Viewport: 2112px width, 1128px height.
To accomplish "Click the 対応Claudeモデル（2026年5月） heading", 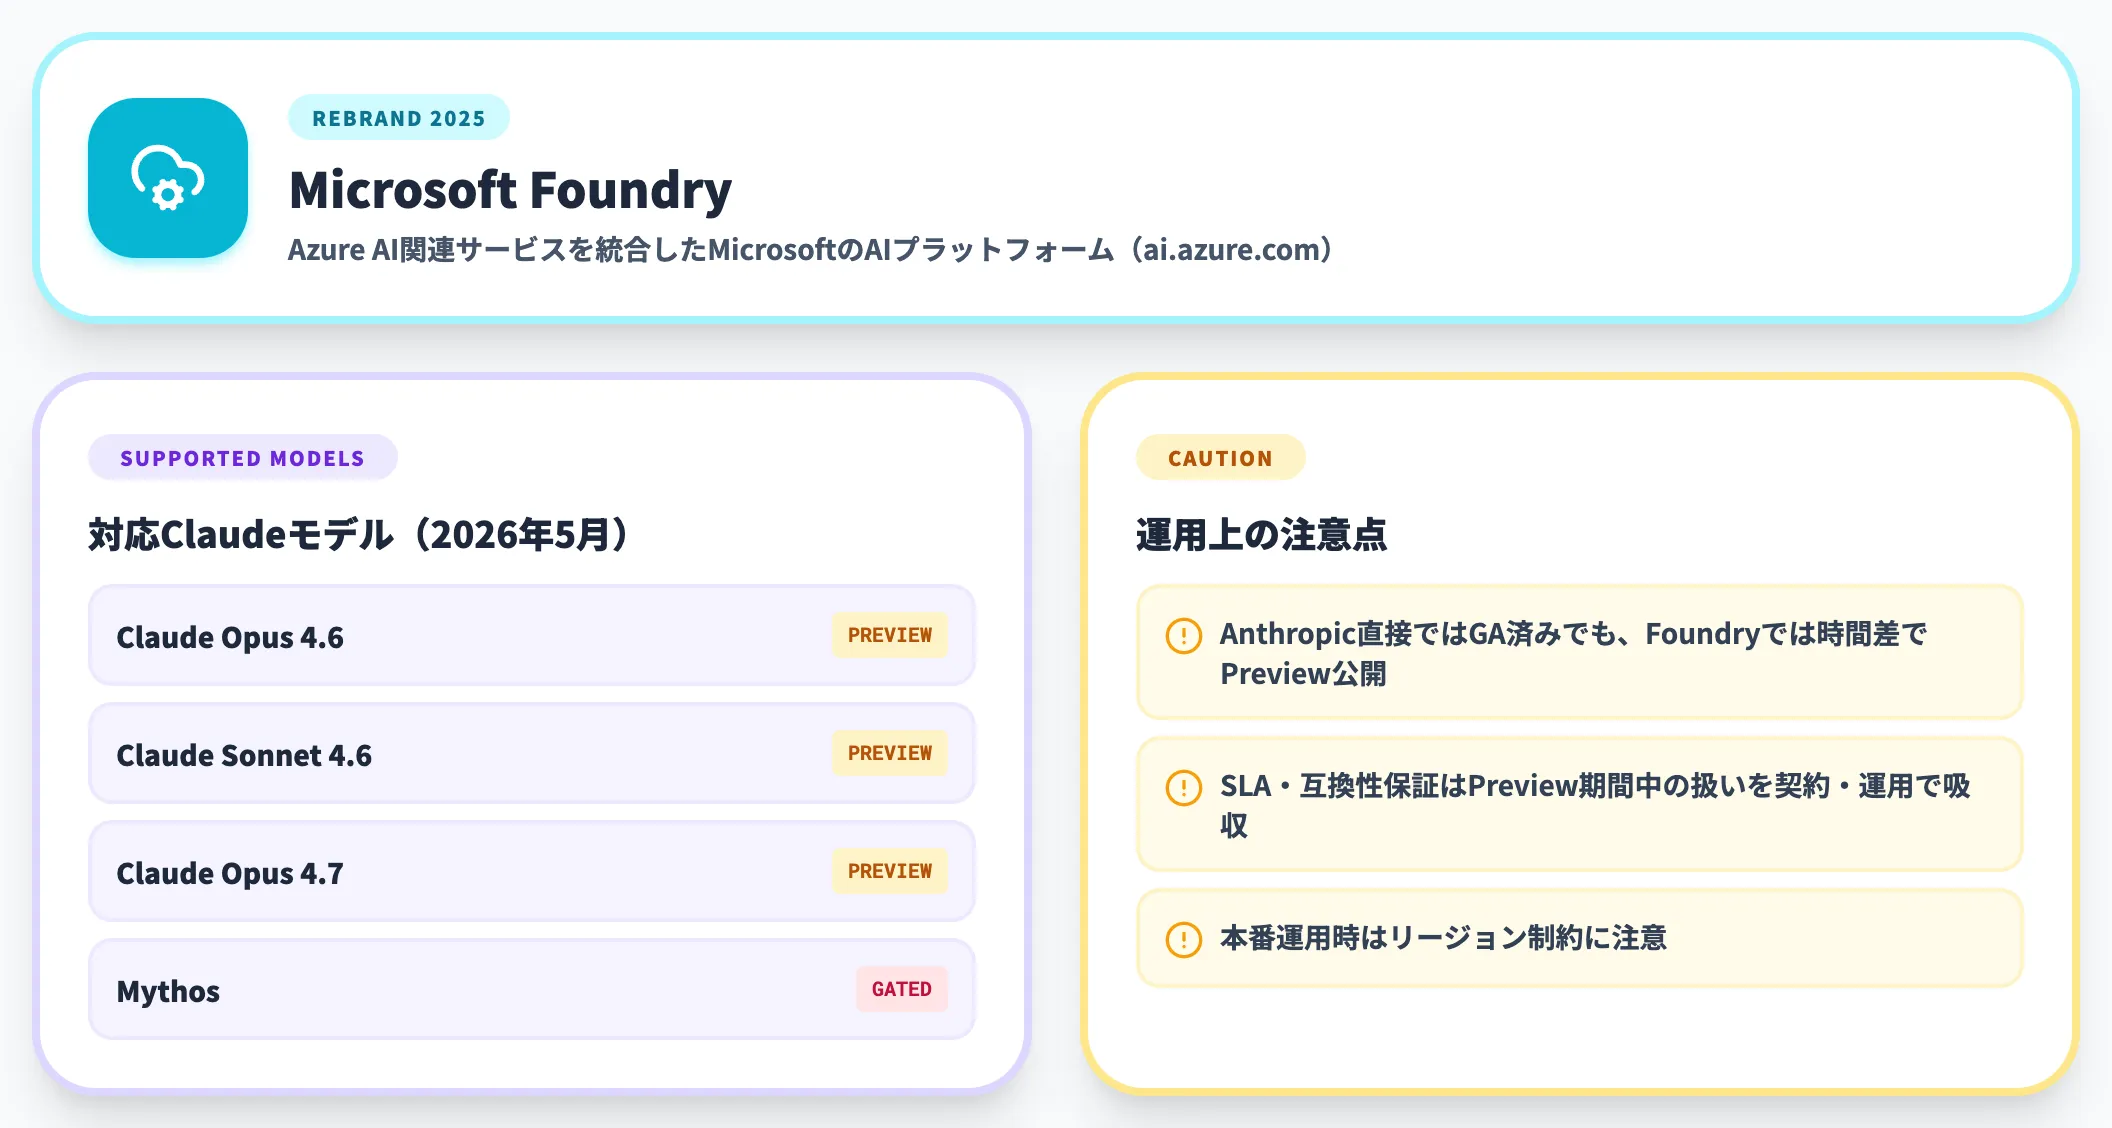I will pos(358,534).
